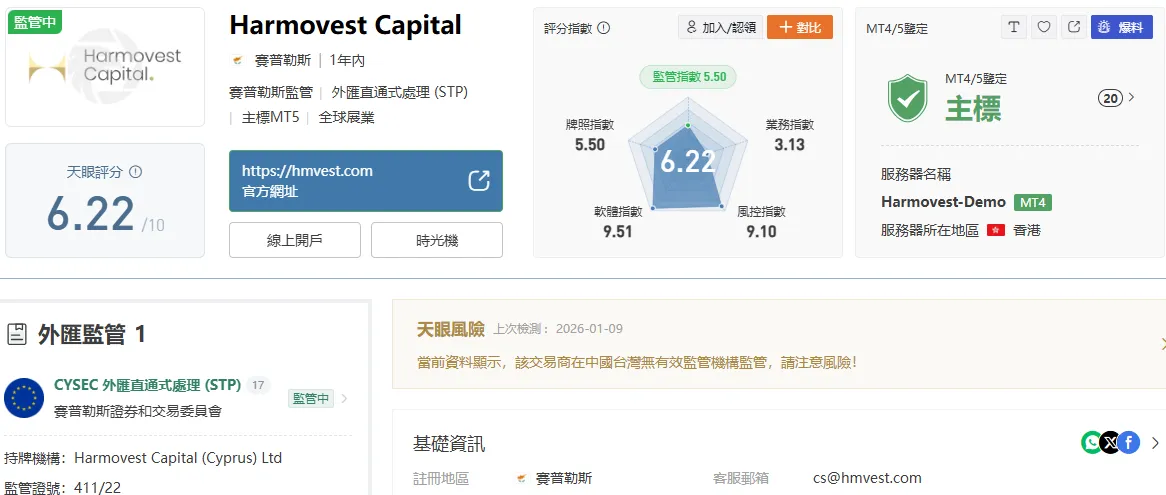Click the Harmovest-Demo server name
Viewport: 1166px width, 495px height.
(943, 202)
